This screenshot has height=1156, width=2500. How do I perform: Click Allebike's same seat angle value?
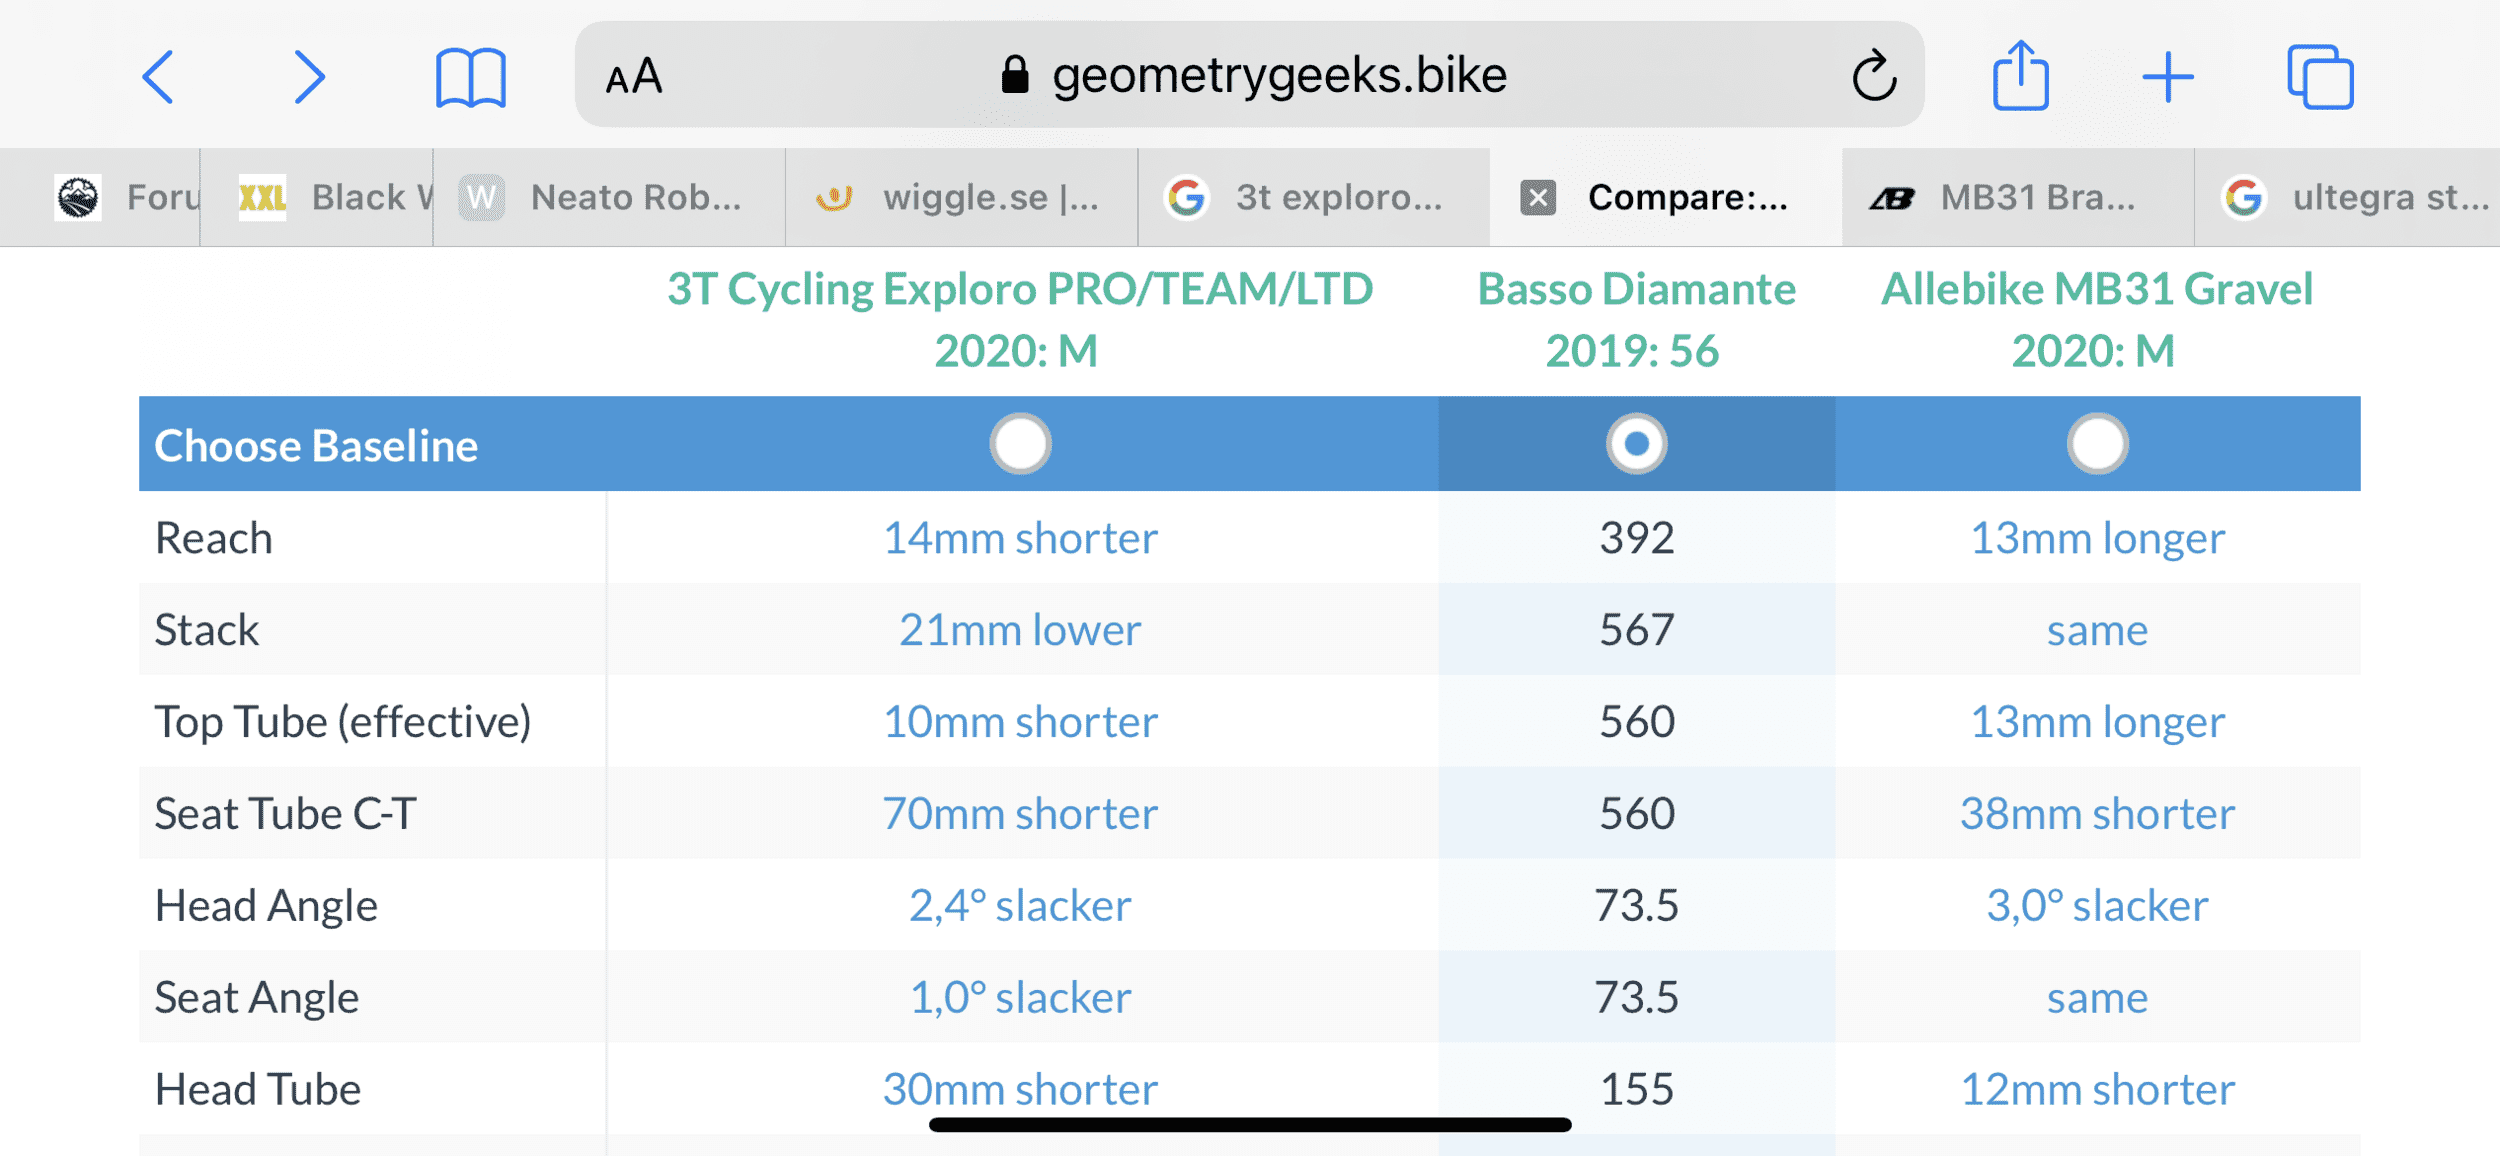pos(2097,999)
